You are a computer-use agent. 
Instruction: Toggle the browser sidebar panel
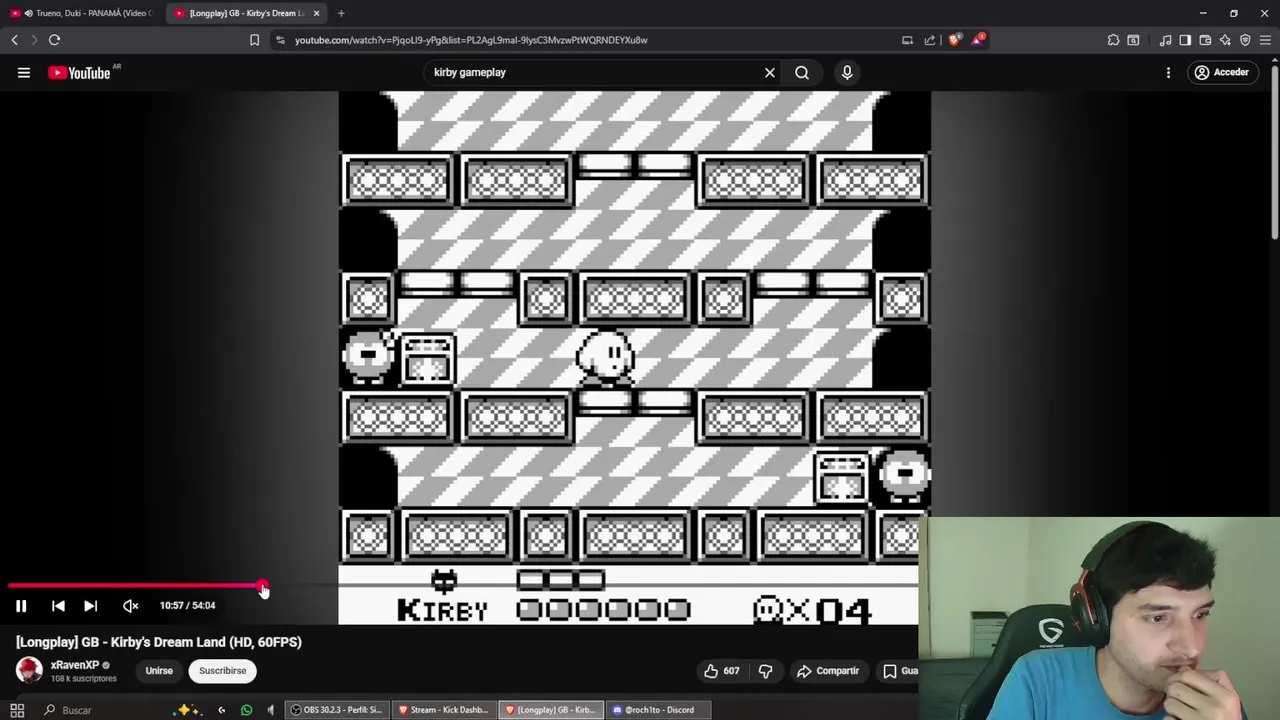[x=1185, y=40]
